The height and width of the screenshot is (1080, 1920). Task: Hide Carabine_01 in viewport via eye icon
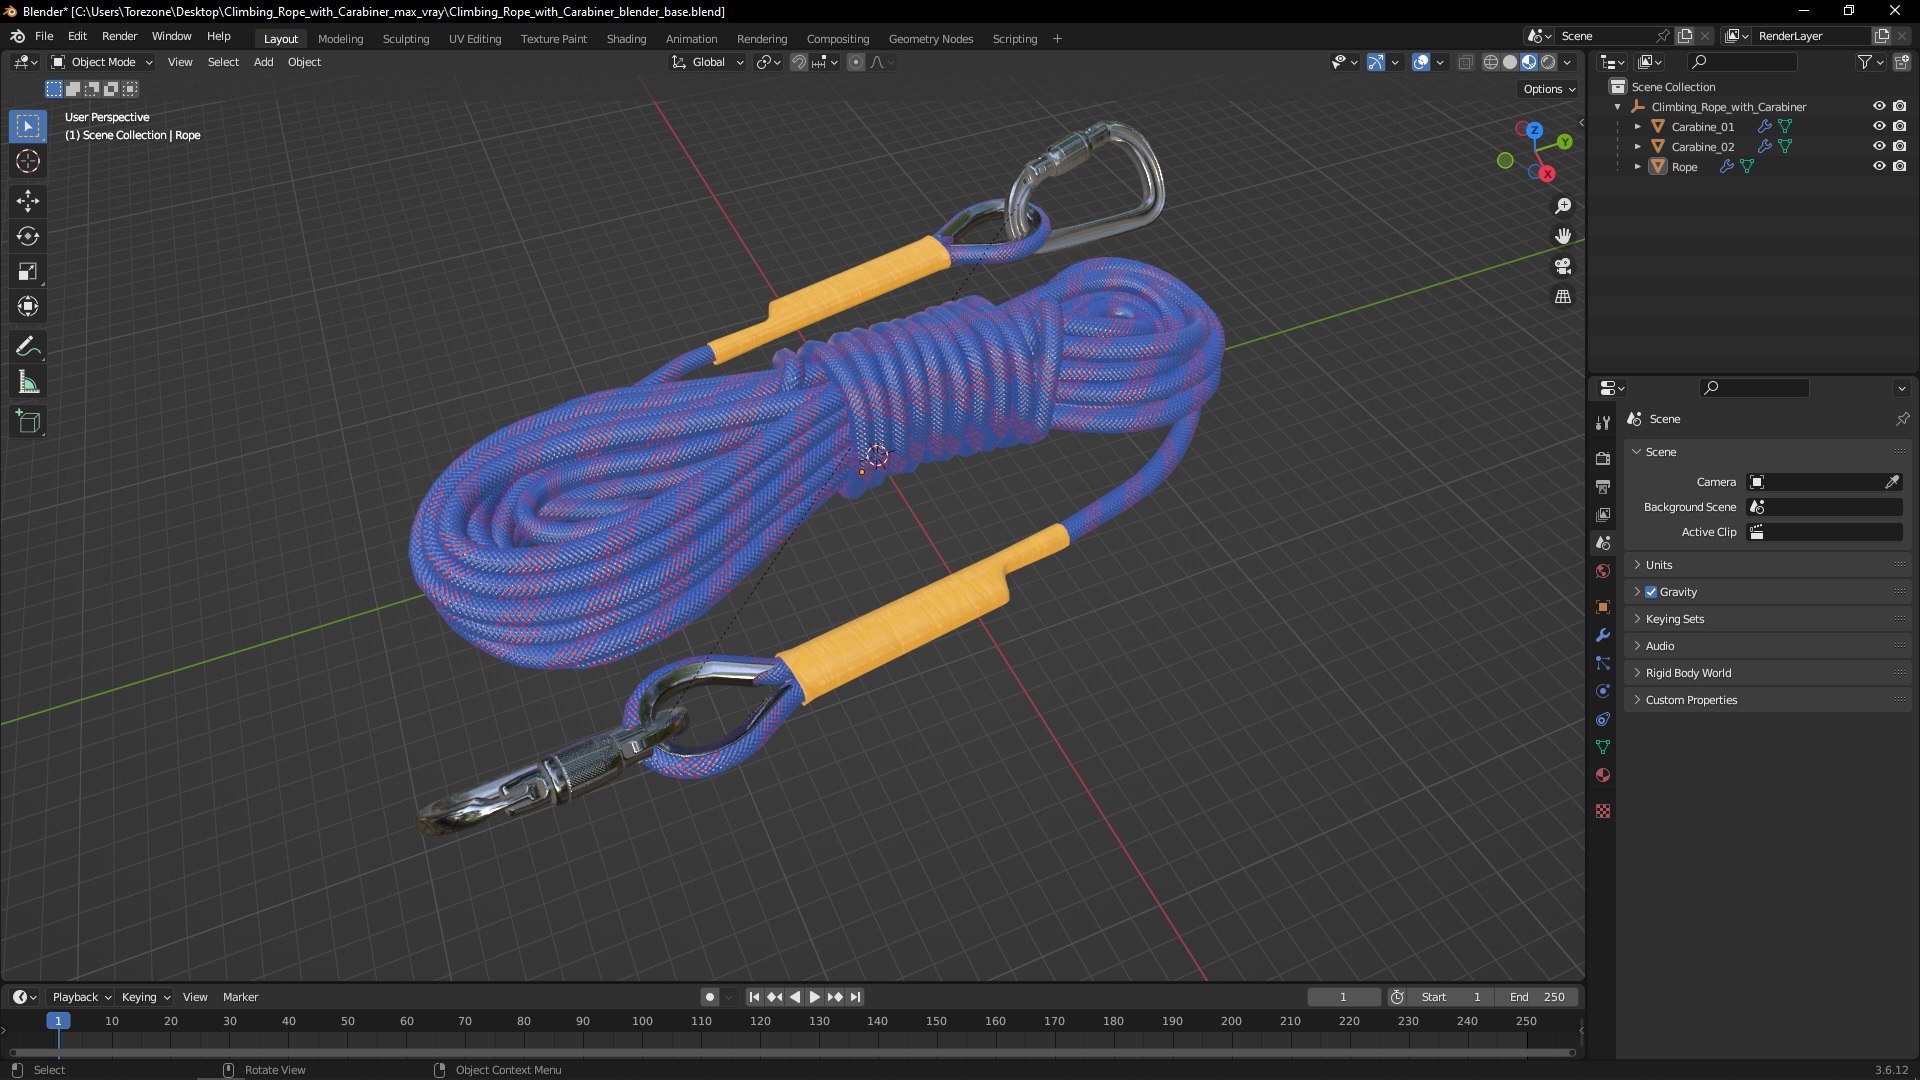(x=1879, y=126)
